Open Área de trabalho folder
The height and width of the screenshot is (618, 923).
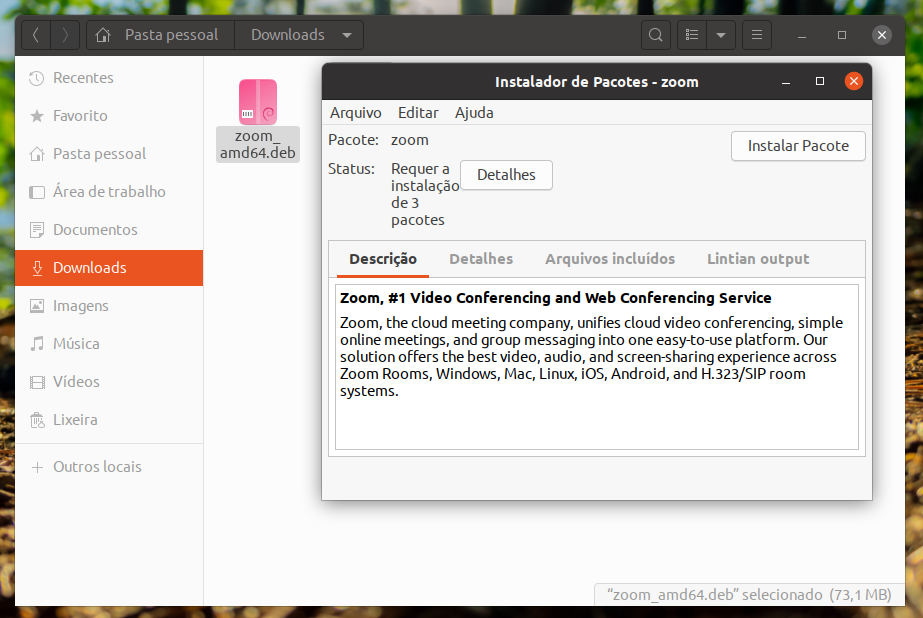[109, 192]
